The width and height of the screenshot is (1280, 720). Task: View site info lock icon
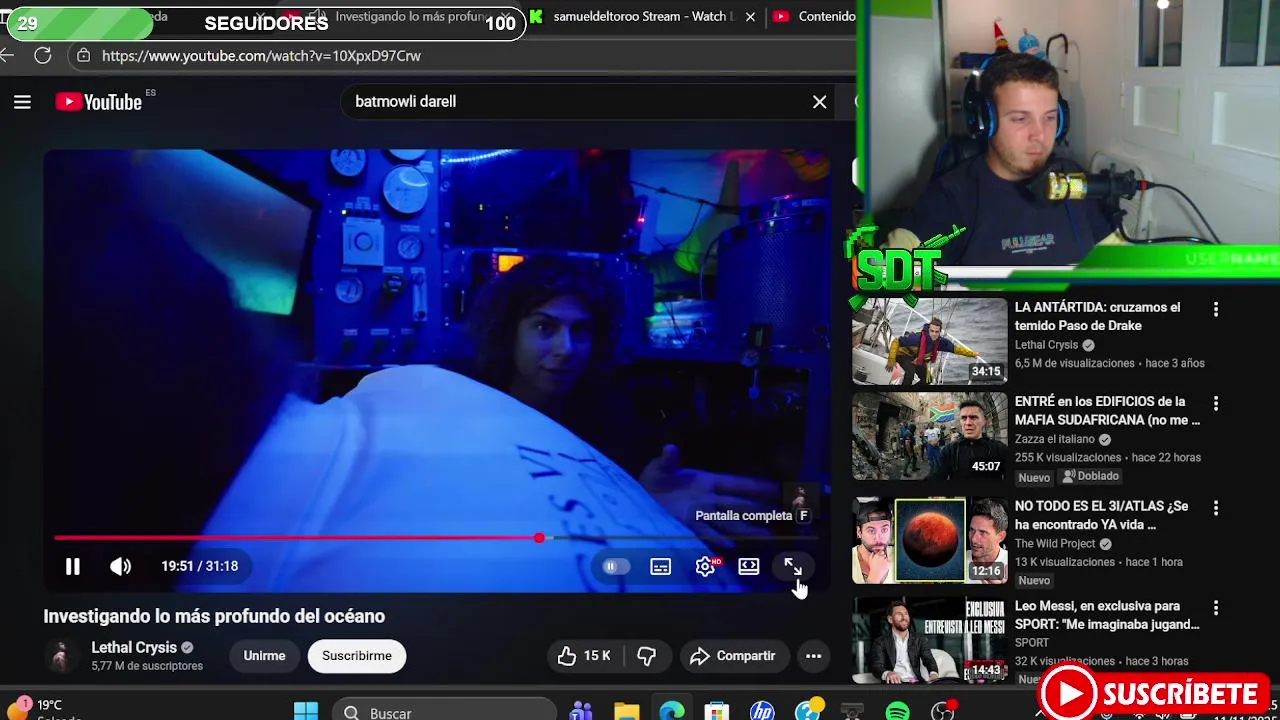coord(83,56)
